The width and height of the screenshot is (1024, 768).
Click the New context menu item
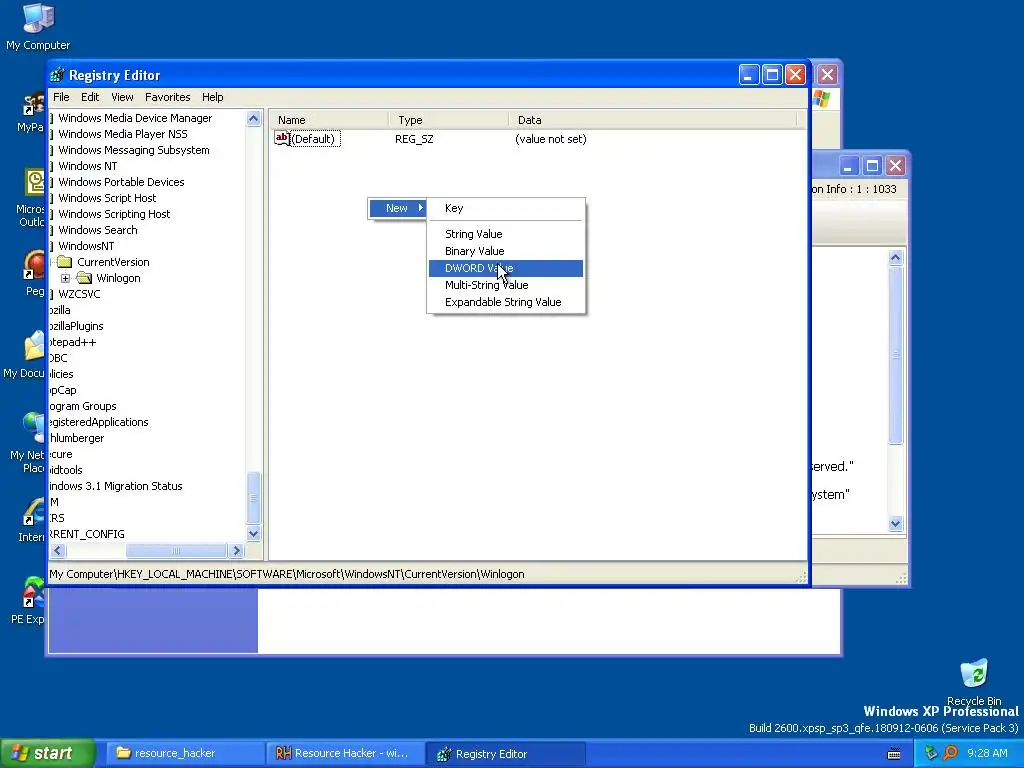click(x=397, y=208)
